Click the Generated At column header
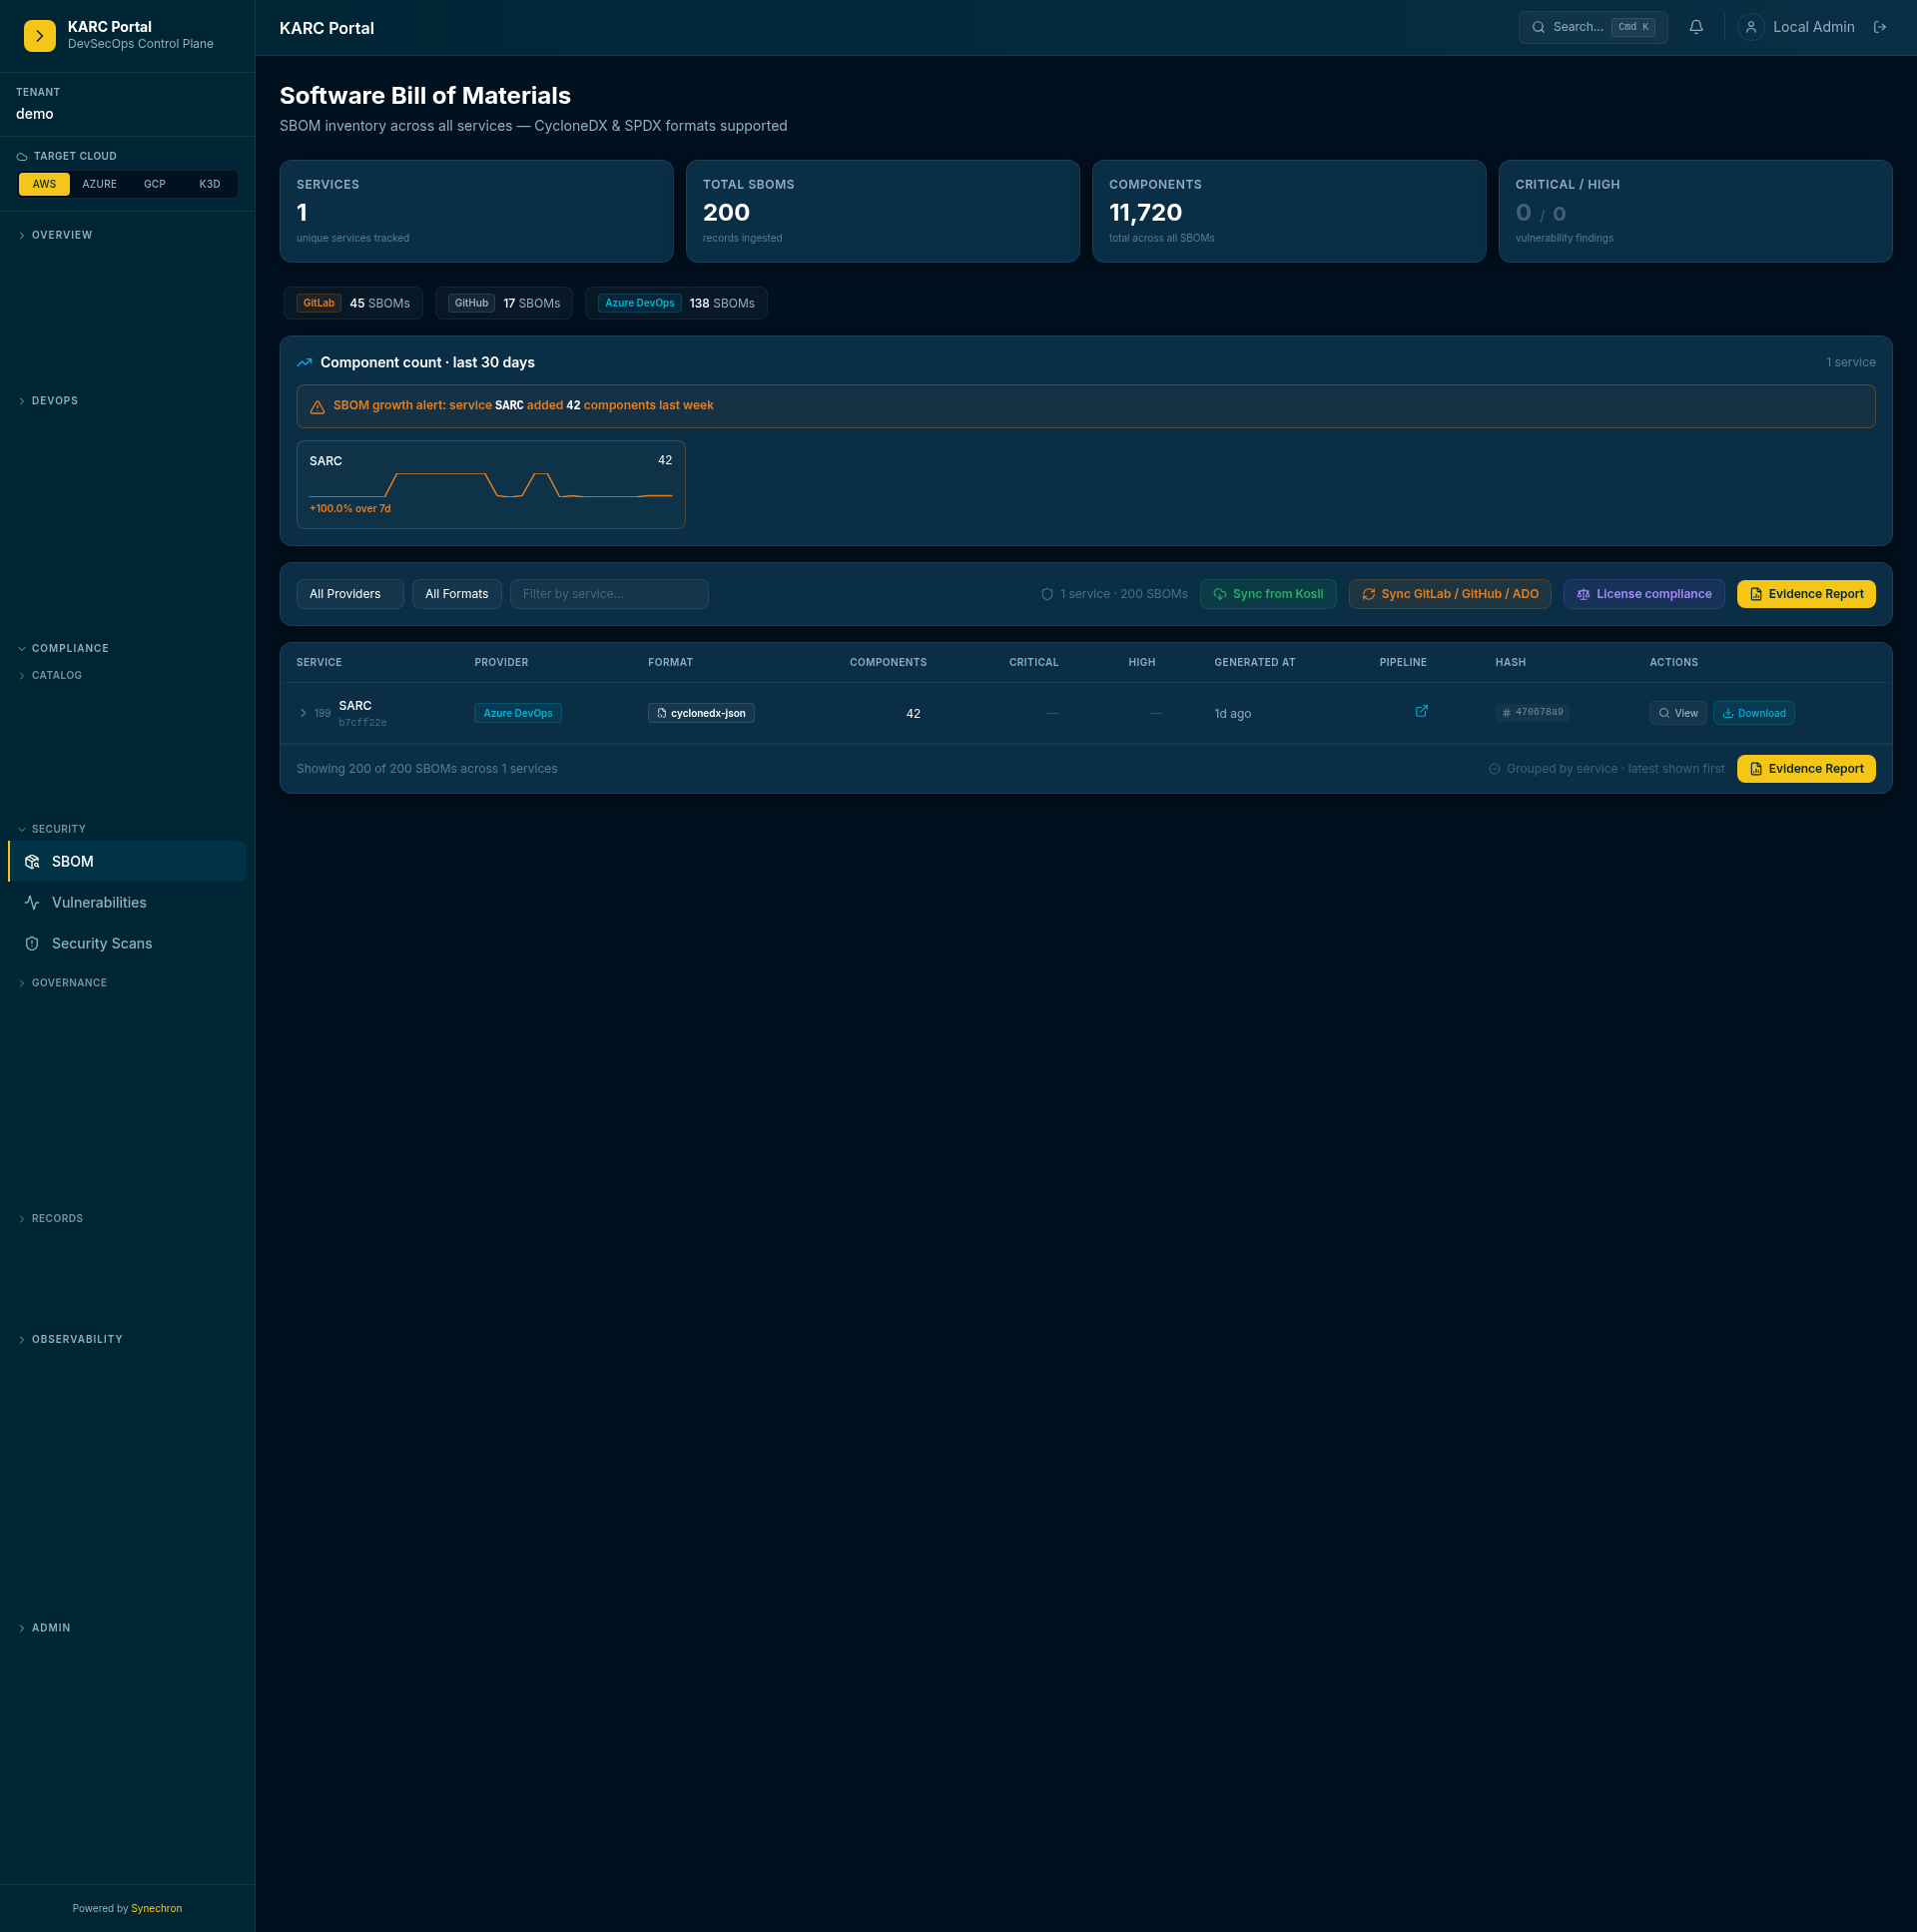 pyautogui.click(x=1255, y=663)
